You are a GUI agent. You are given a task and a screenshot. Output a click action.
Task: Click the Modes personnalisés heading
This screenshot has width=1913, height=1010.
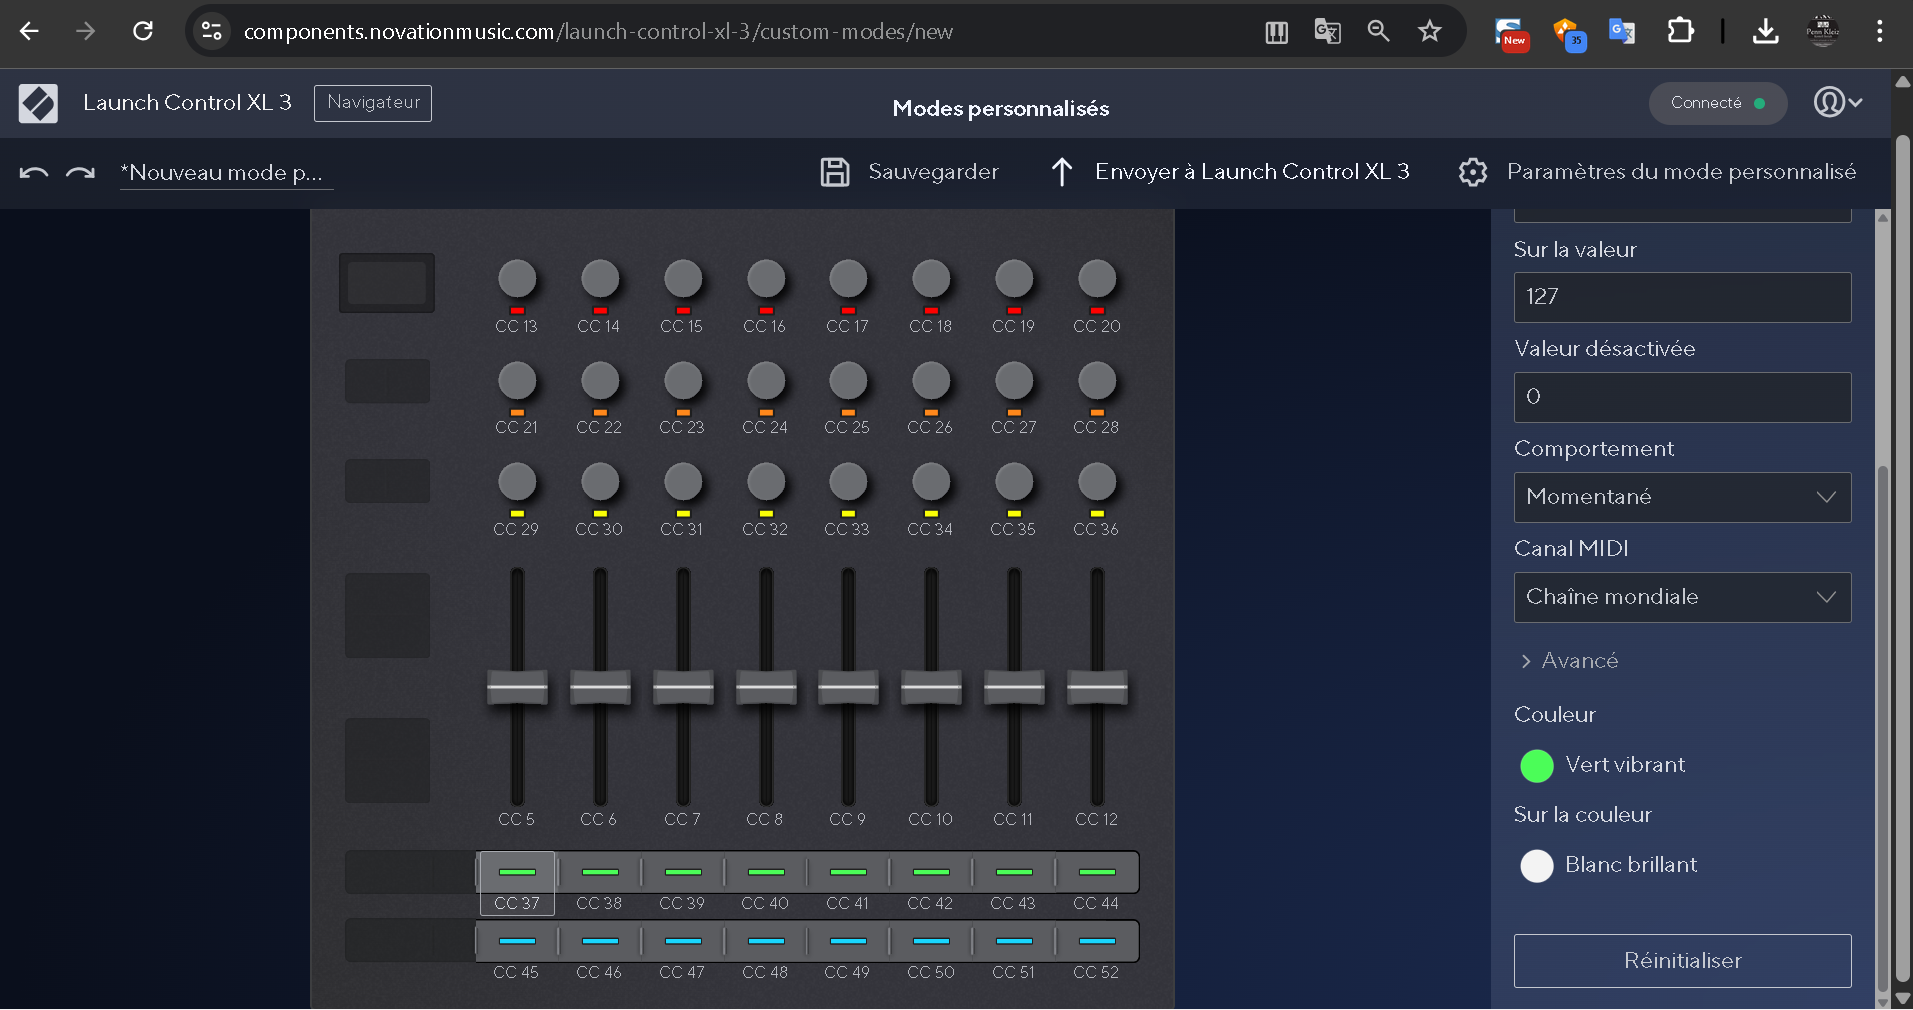(1000, 108)
